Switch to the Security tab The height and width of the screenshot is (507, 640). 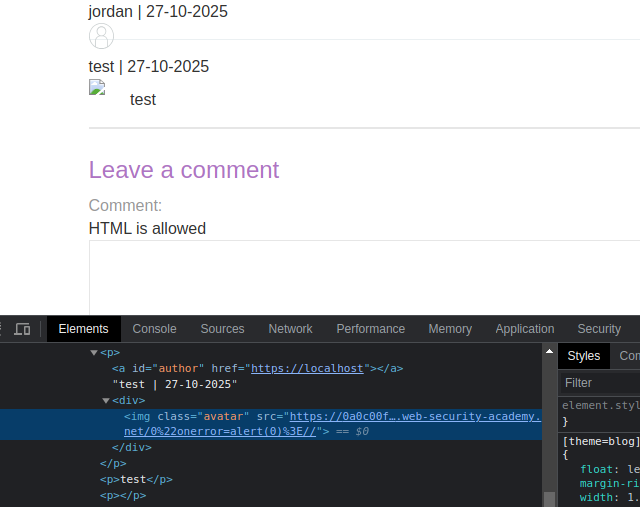coord(599,329)
